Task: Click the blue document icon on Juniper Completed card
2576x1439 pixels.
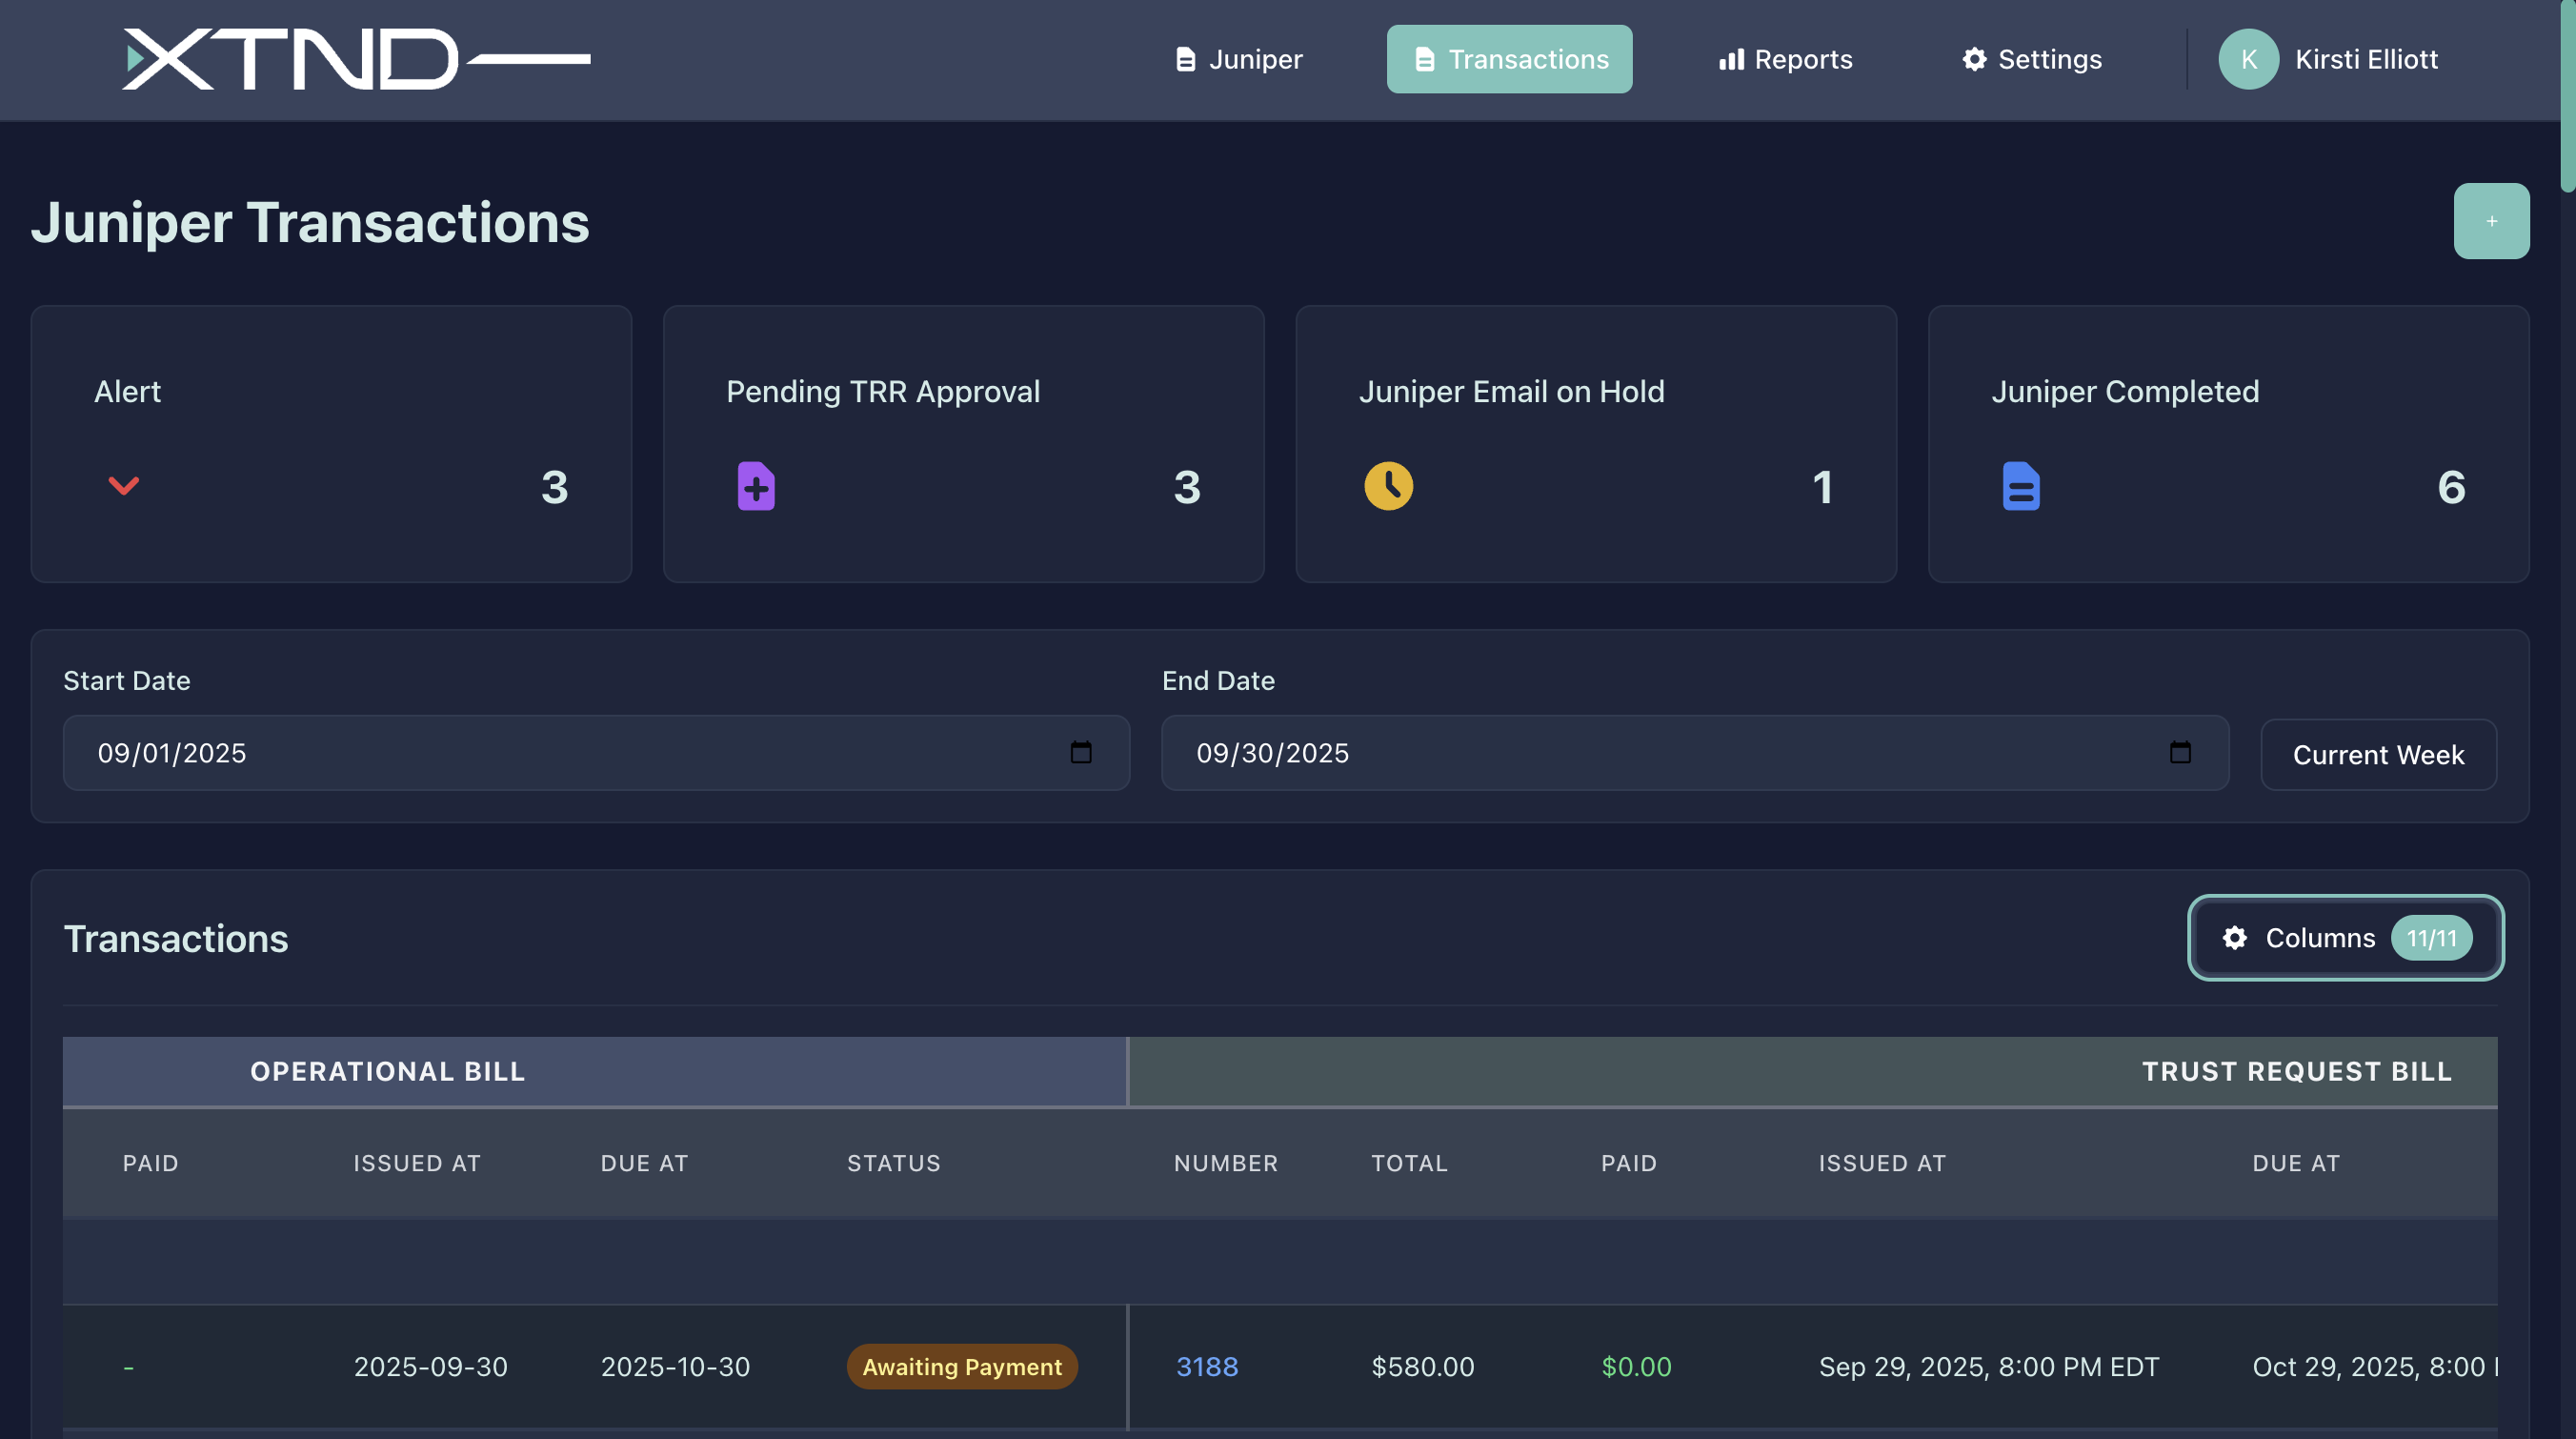Action: tap(2021, 486)
